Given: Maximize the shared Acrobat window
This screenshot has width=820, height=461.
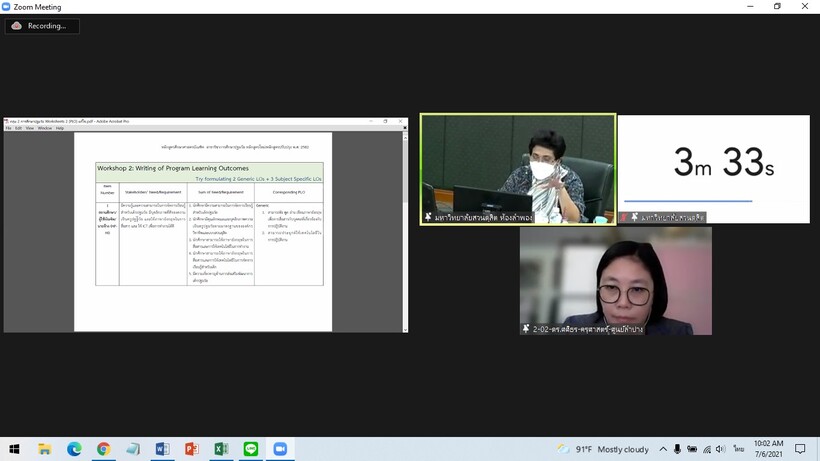Looking at the screenshot, I should (385, 121).
